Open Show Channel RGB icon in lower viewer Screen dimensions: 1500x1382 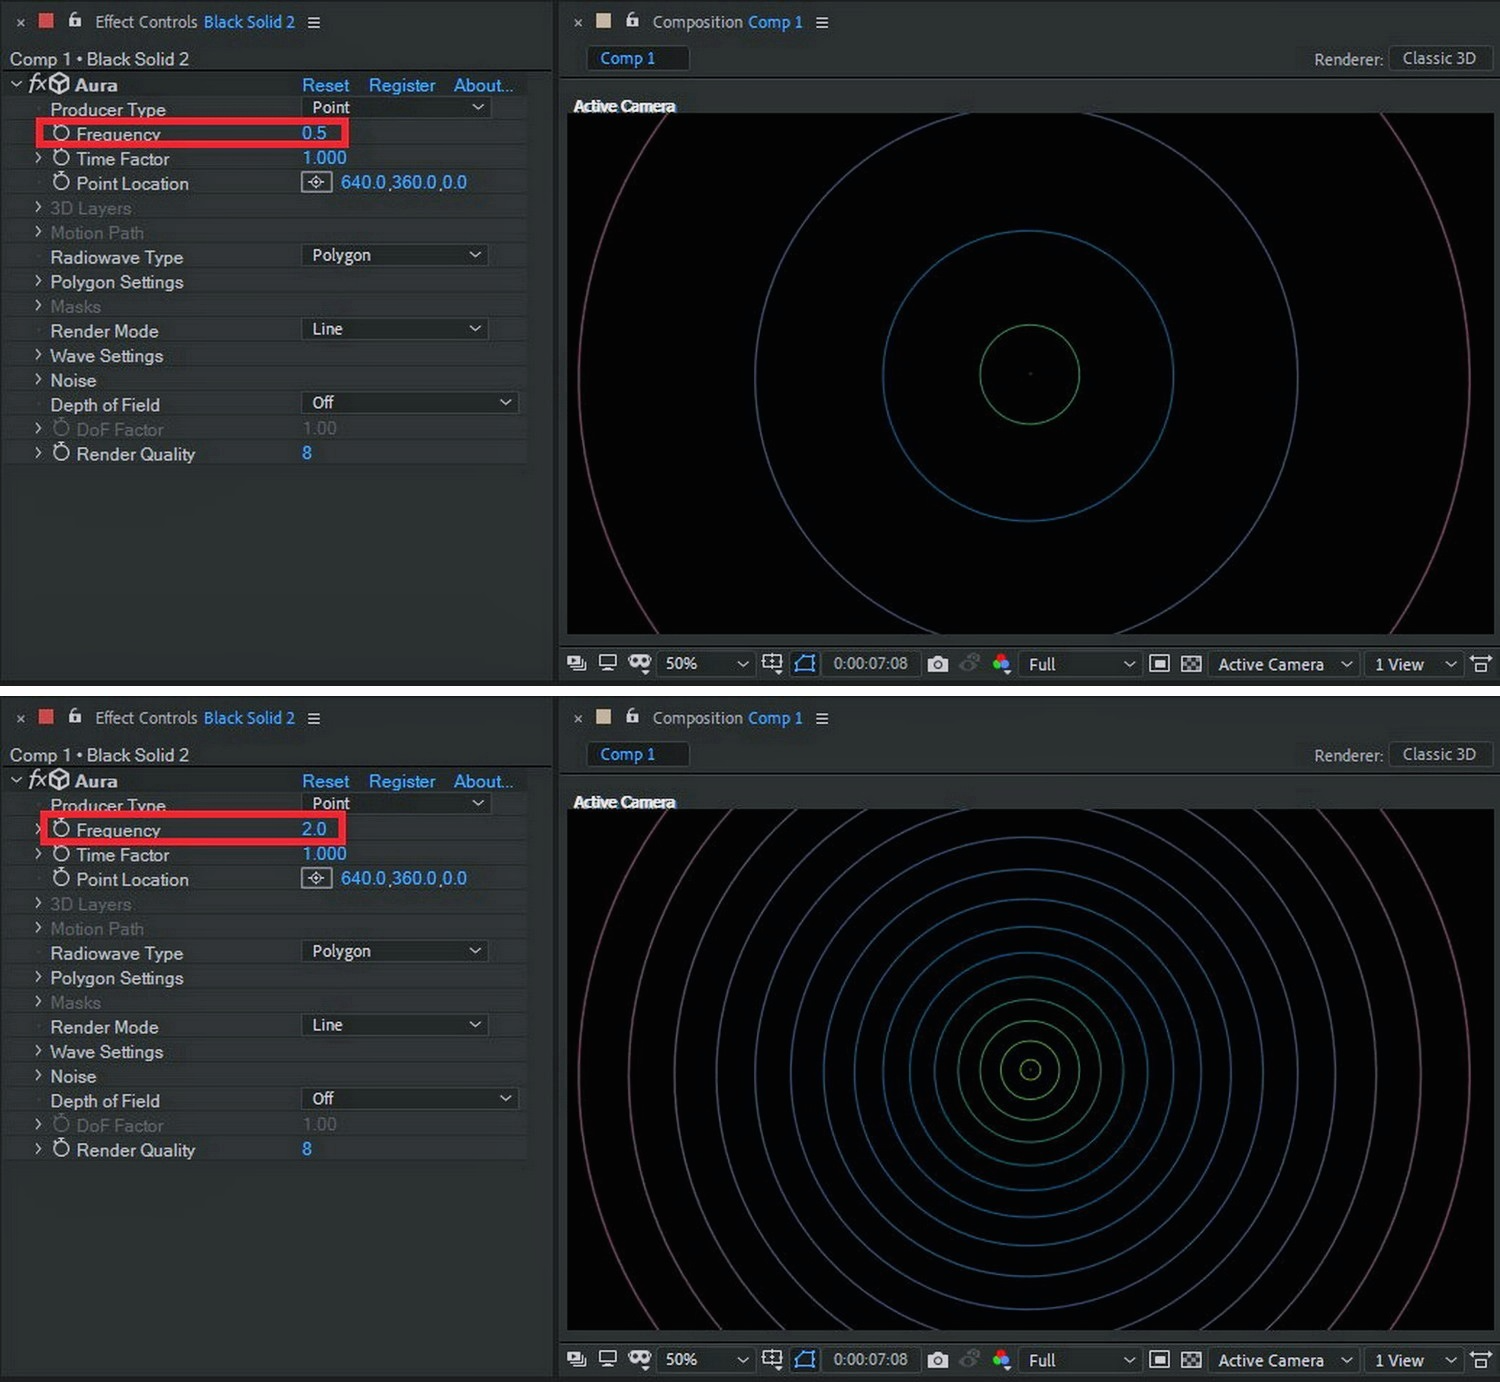pyautogui.click(x=1001, y=1359)
